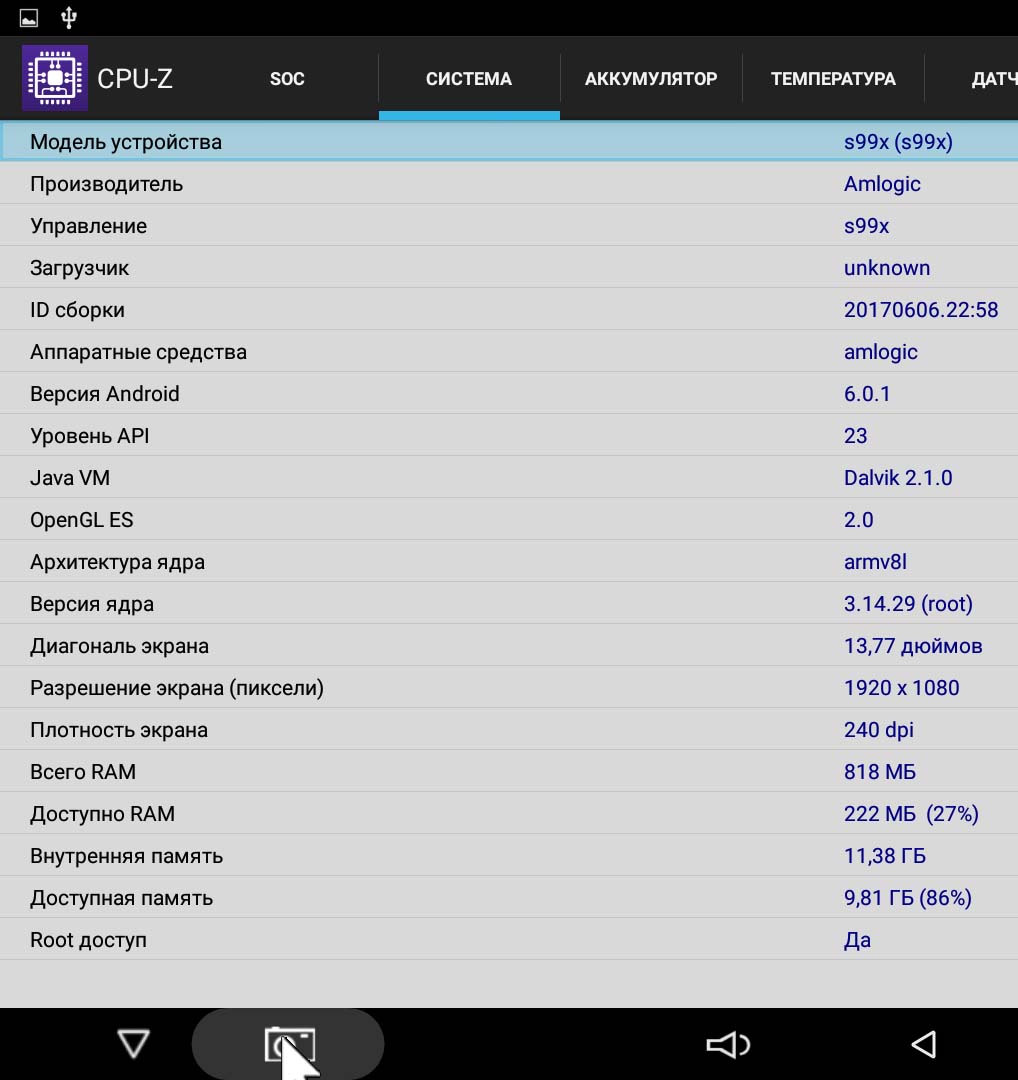Screen dimensions: 1018x1080
Task: Switch to the SOC tab
Action: [x=287, y=79]
